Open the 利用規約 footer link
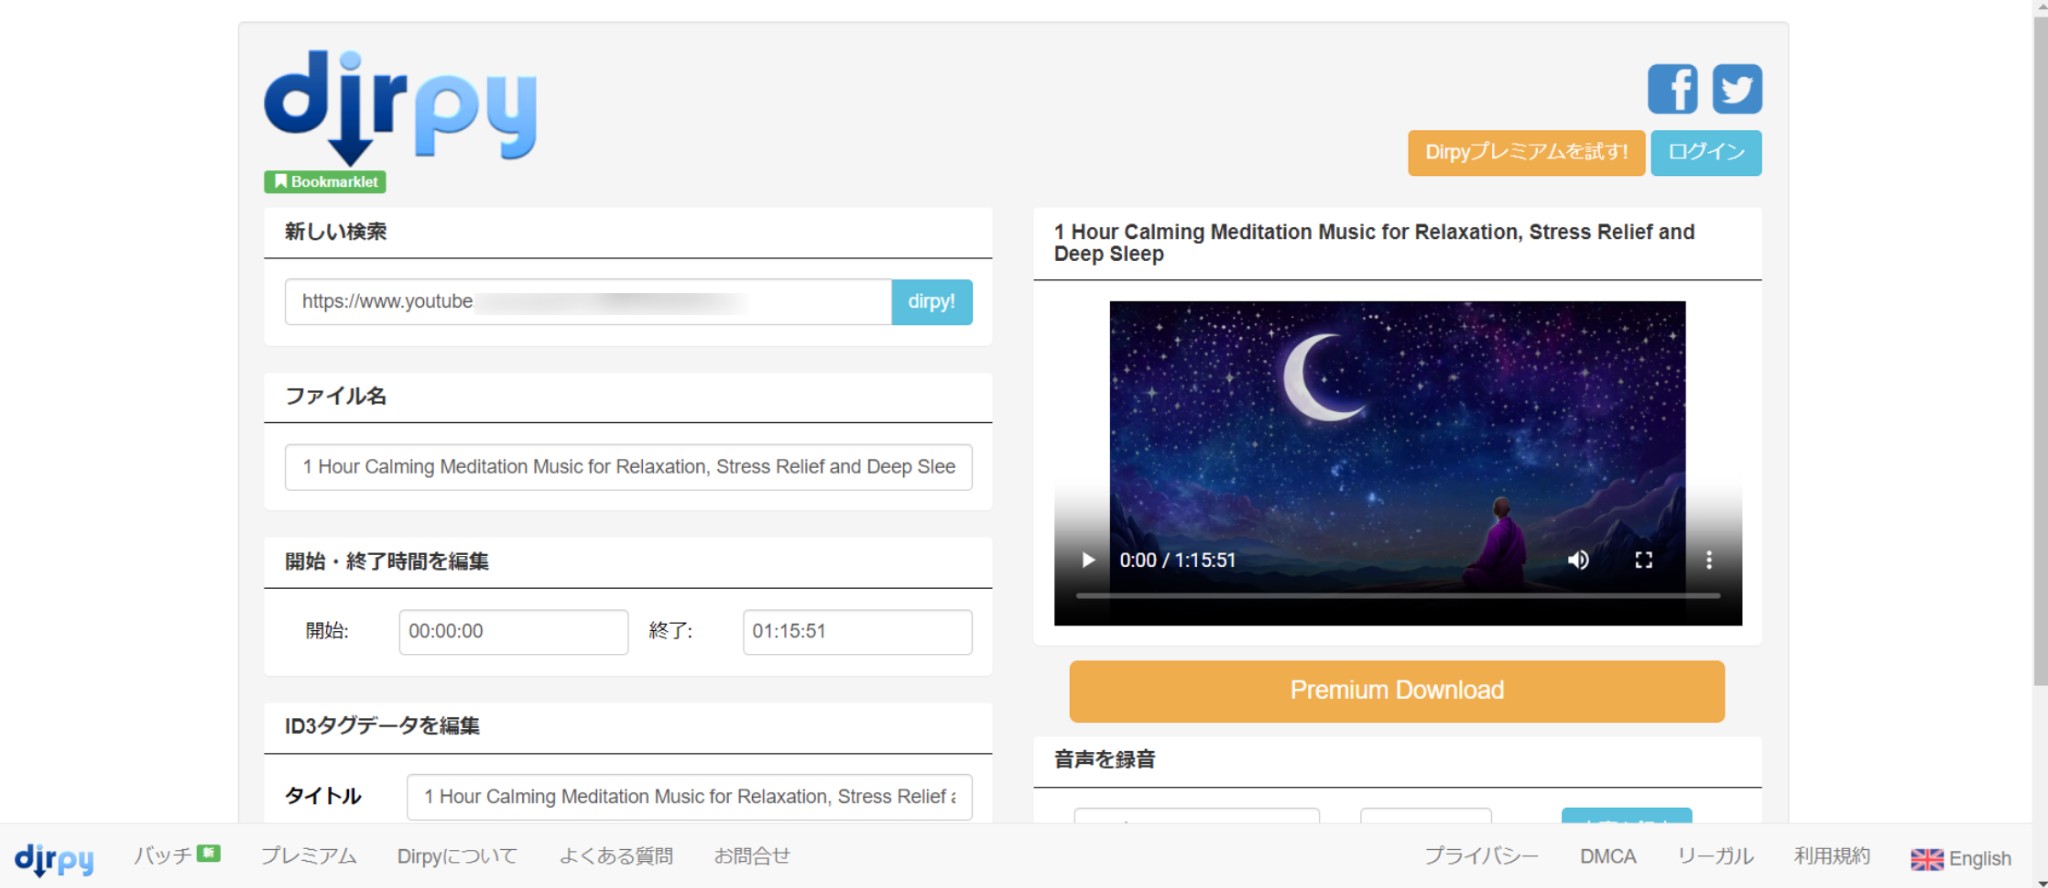This screenshot has height=888, width=2048. [x=1832, y=856]
